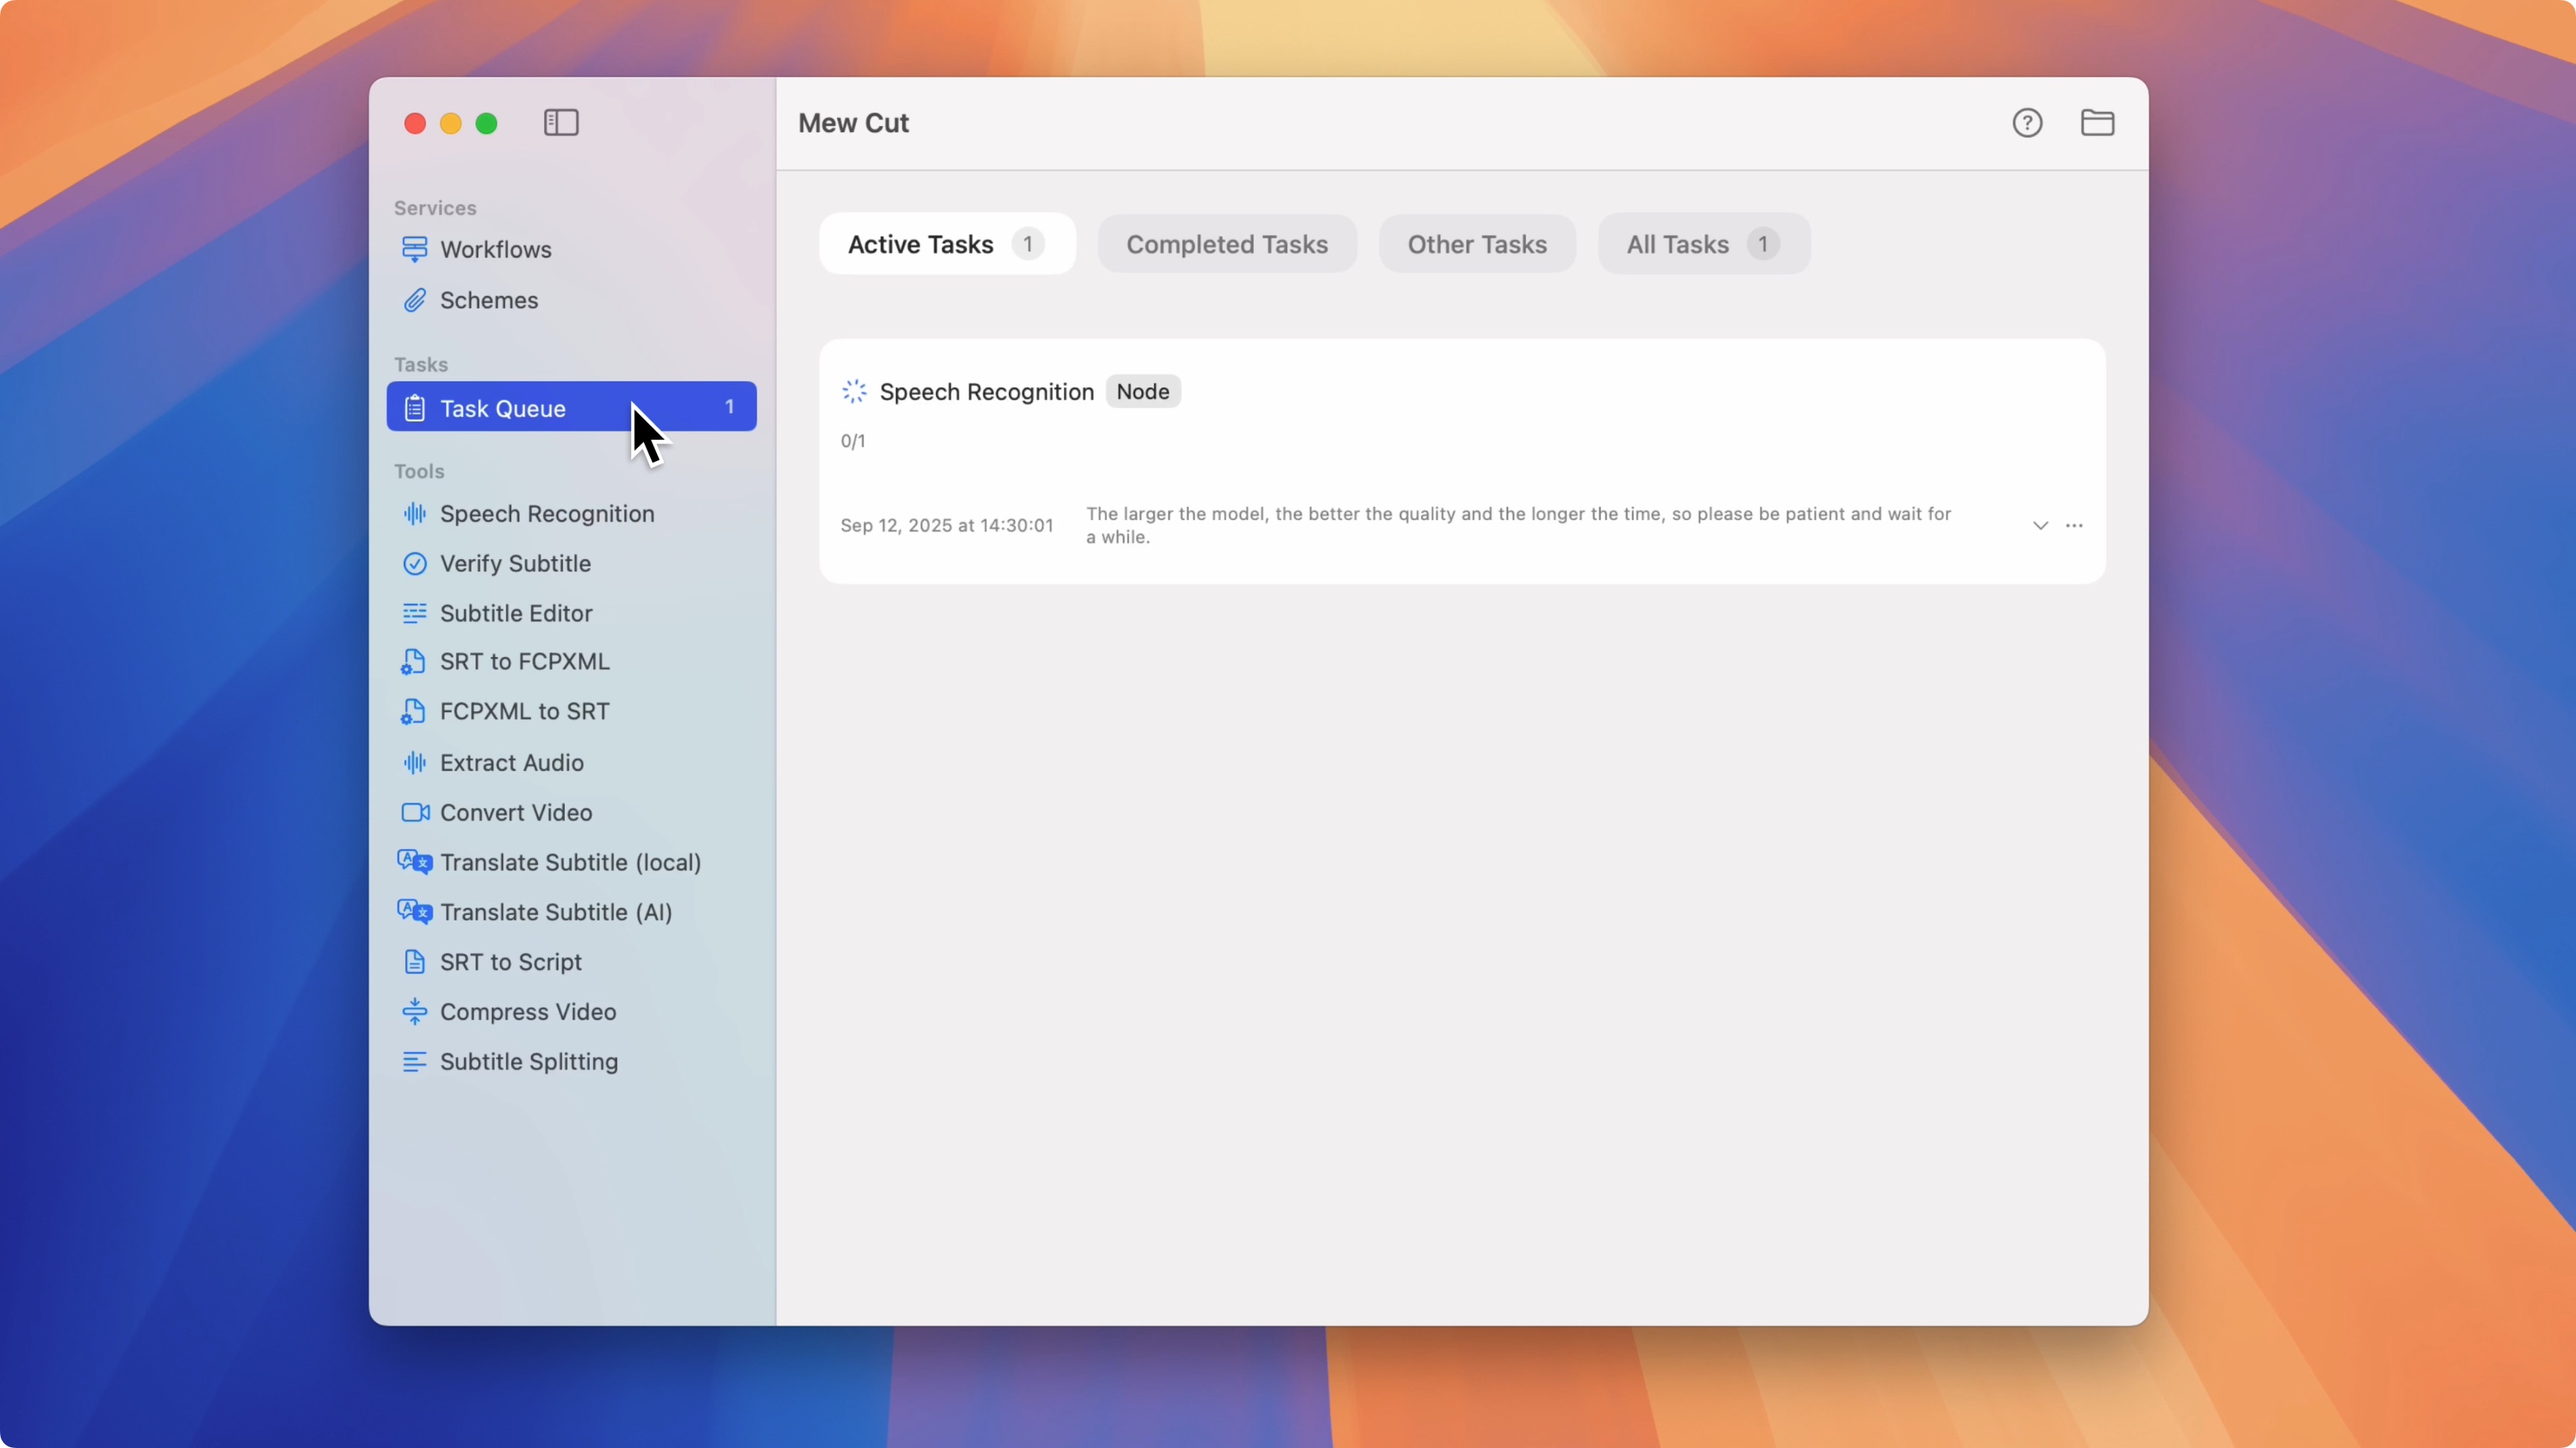Open the Workflows service

pos(495,250)
